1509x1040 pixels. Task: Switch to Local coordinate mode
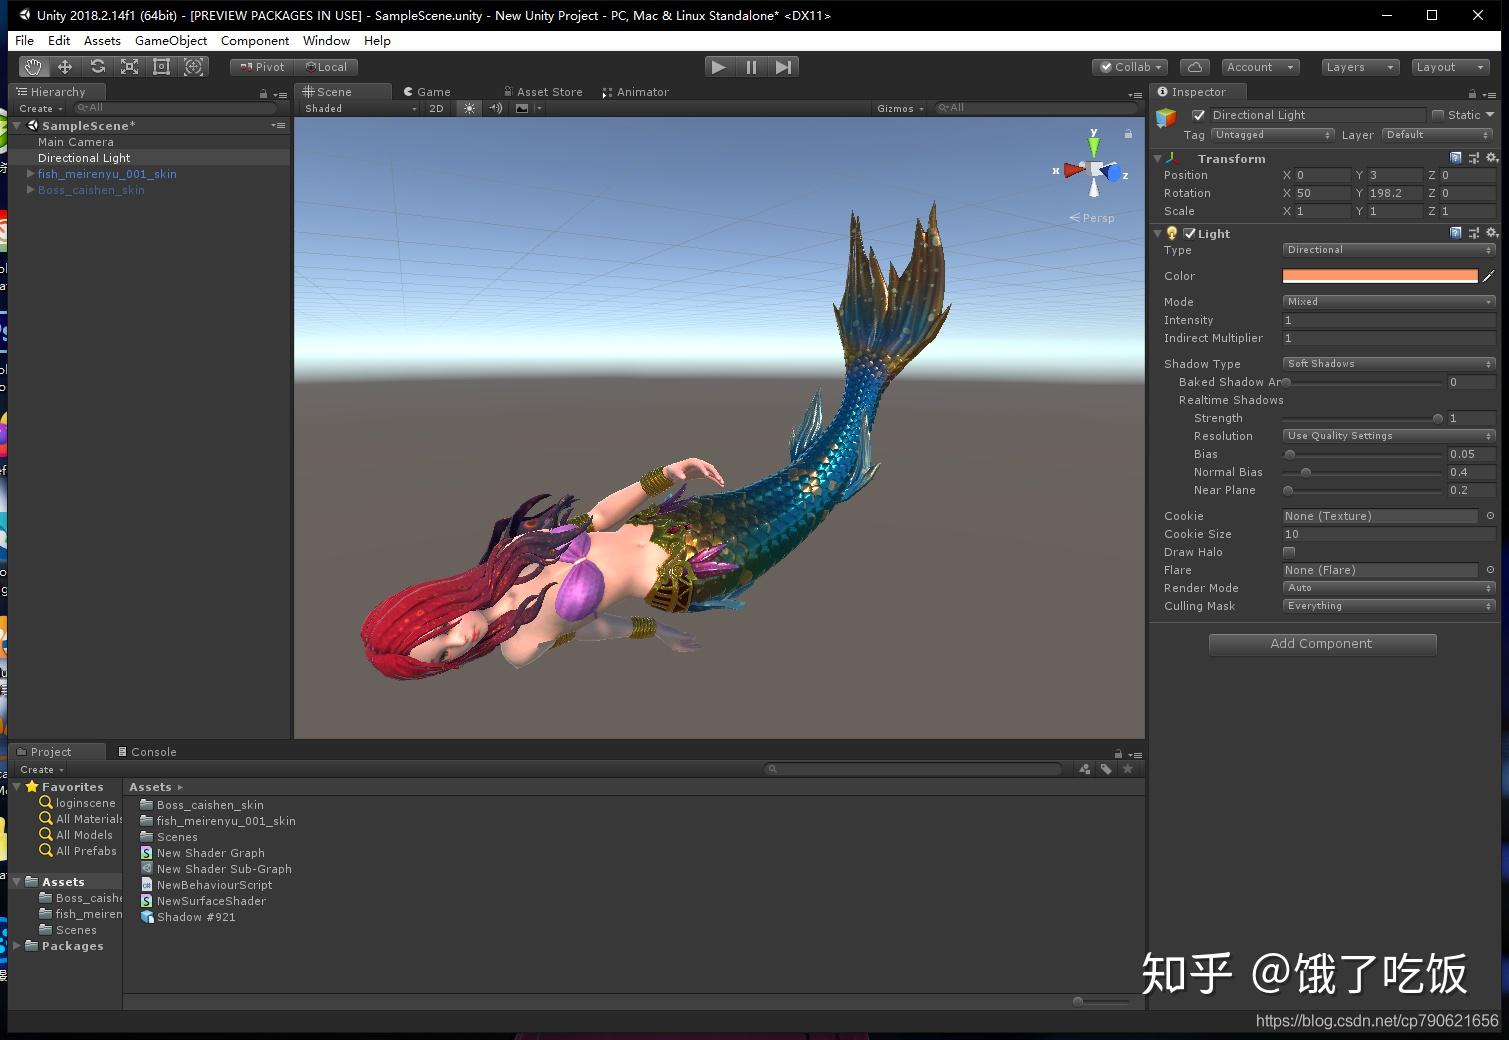[x=327, y=66]
